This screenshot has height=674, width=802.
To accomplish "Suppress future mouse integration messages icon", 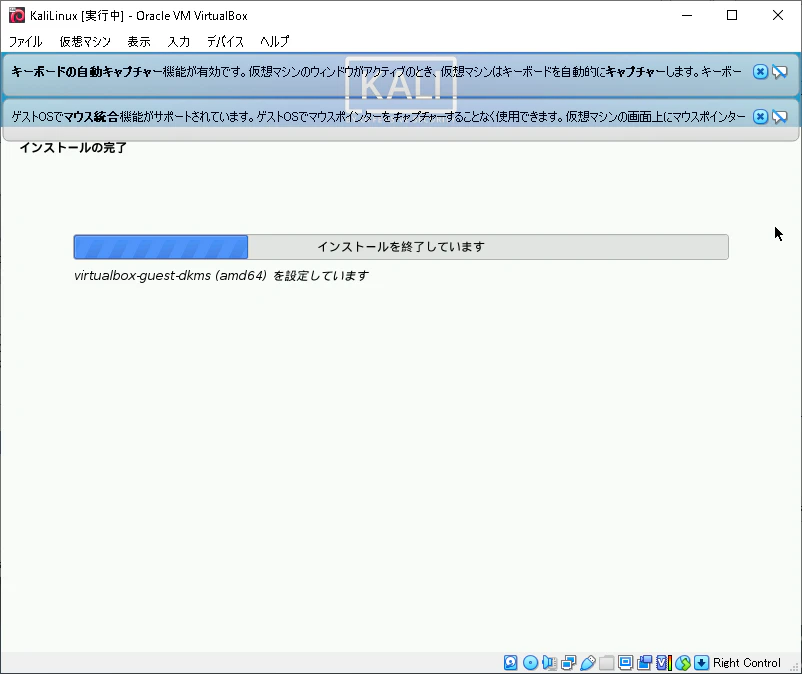I will [779, 117].
